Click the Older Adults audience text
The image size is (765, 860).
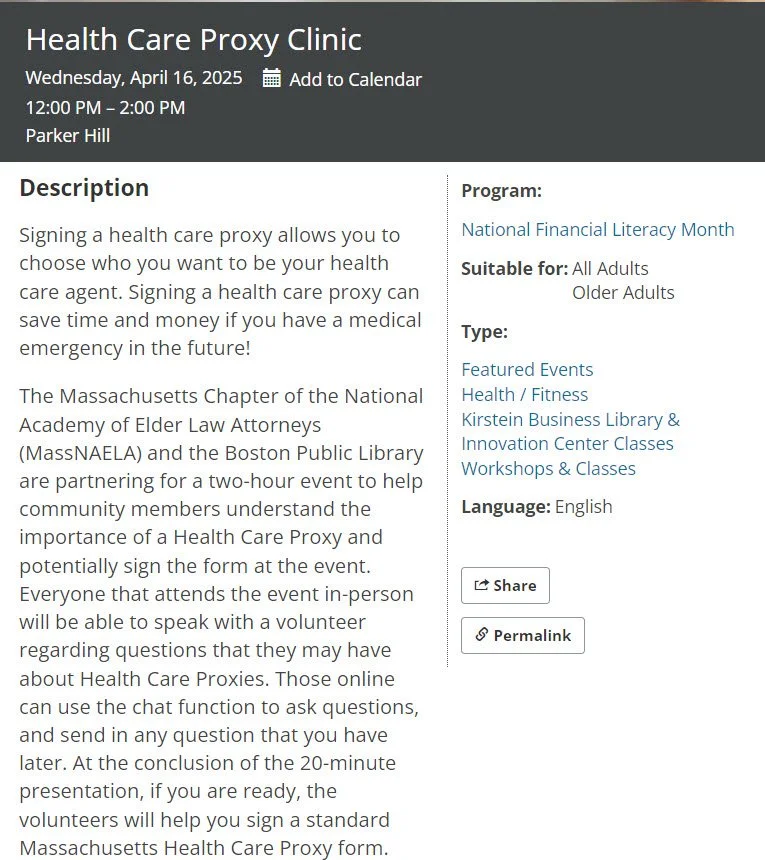(623, 293)
